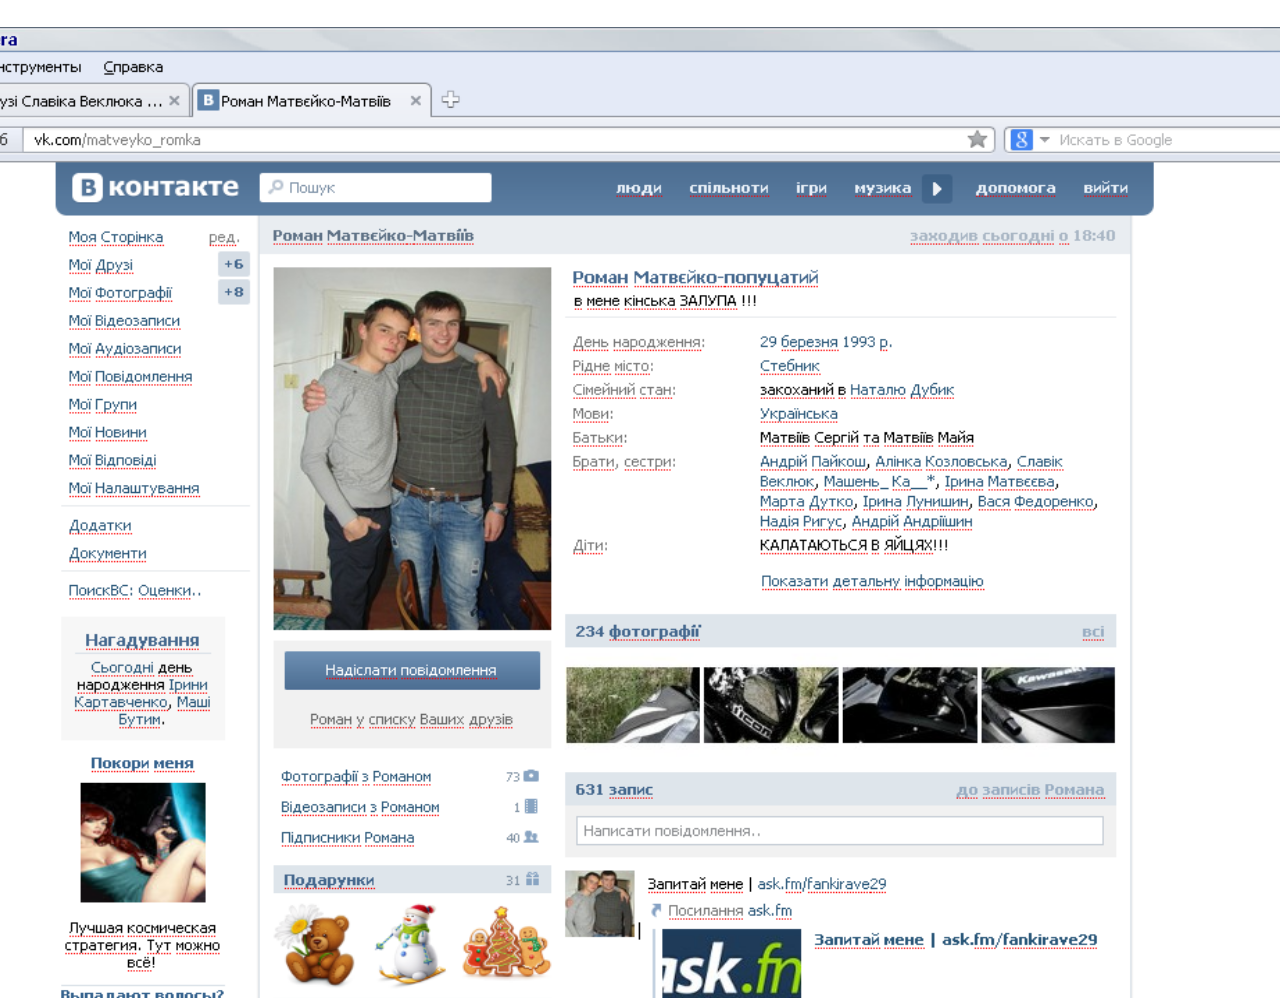Open Мої Новини in the sidebar
The height and width of the screenshot is (998, 1280).
pos(107,433)
